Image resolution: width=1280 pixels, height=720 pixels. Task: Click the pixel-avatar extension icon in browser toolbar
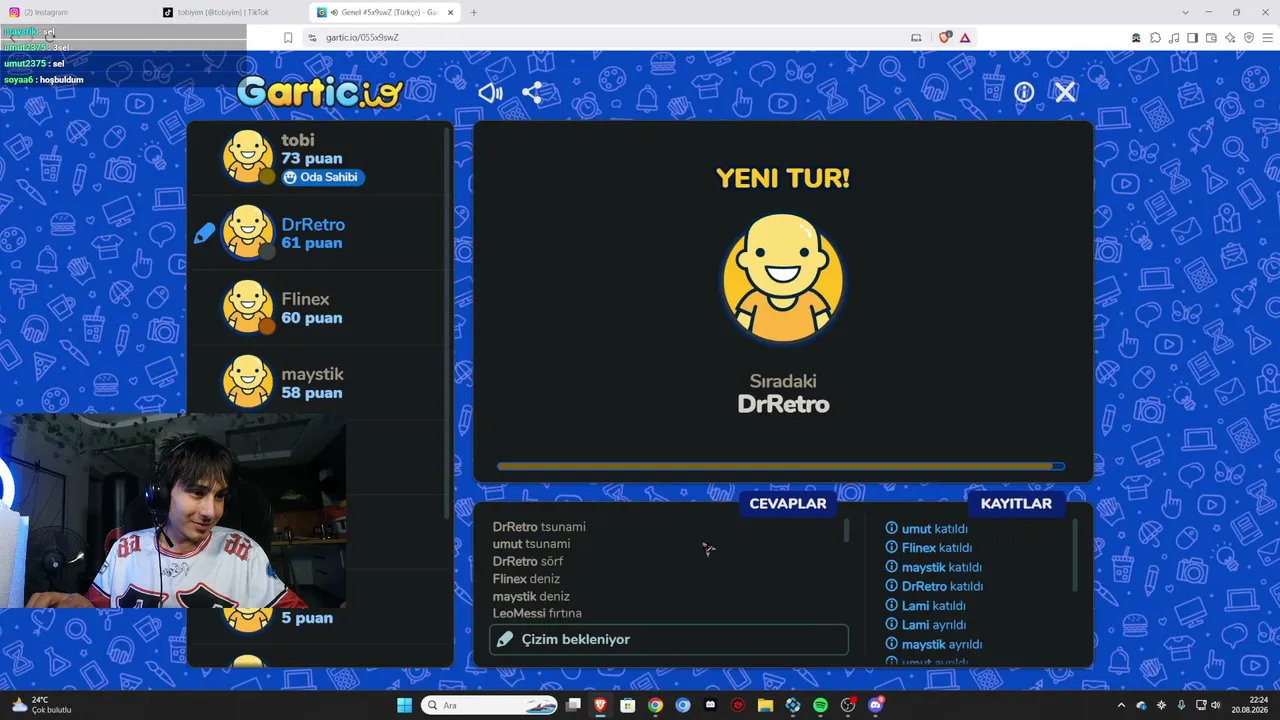pyautogui.click(x=1136, y=37)
